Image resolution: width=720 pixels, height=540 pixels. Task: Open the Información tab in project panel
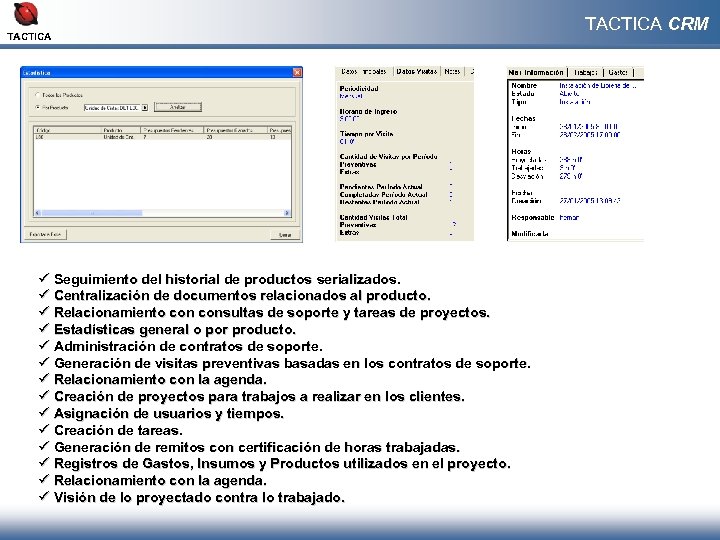pos(536,73)
